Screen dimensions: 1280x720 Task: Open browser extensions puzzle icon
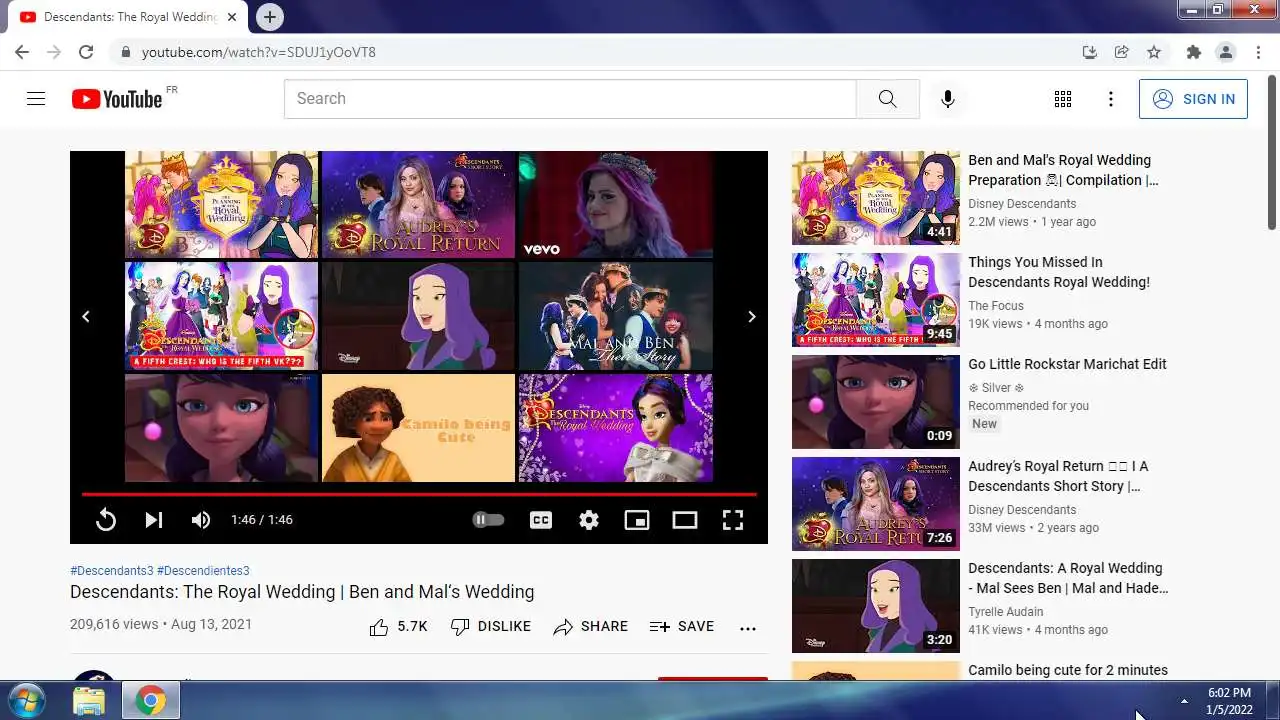1193,52
